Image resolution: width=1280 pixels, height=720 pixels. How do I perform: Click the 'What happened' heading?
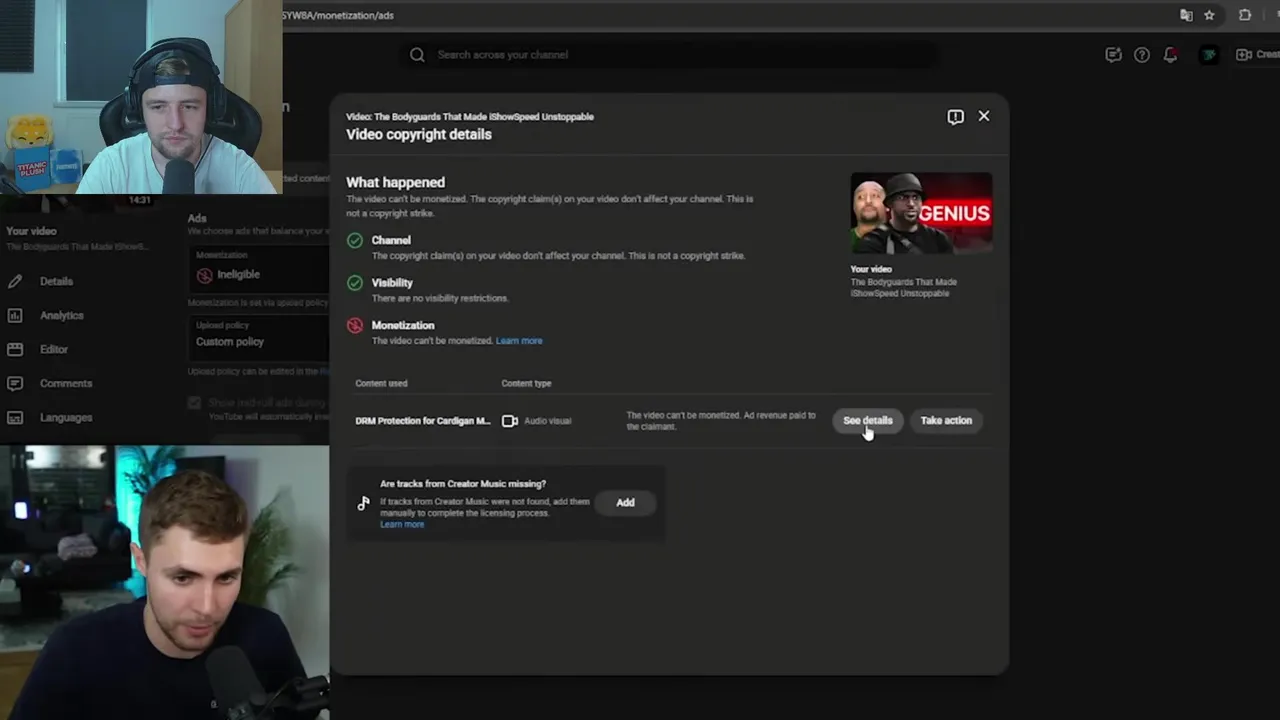click(x=395, y=183)
